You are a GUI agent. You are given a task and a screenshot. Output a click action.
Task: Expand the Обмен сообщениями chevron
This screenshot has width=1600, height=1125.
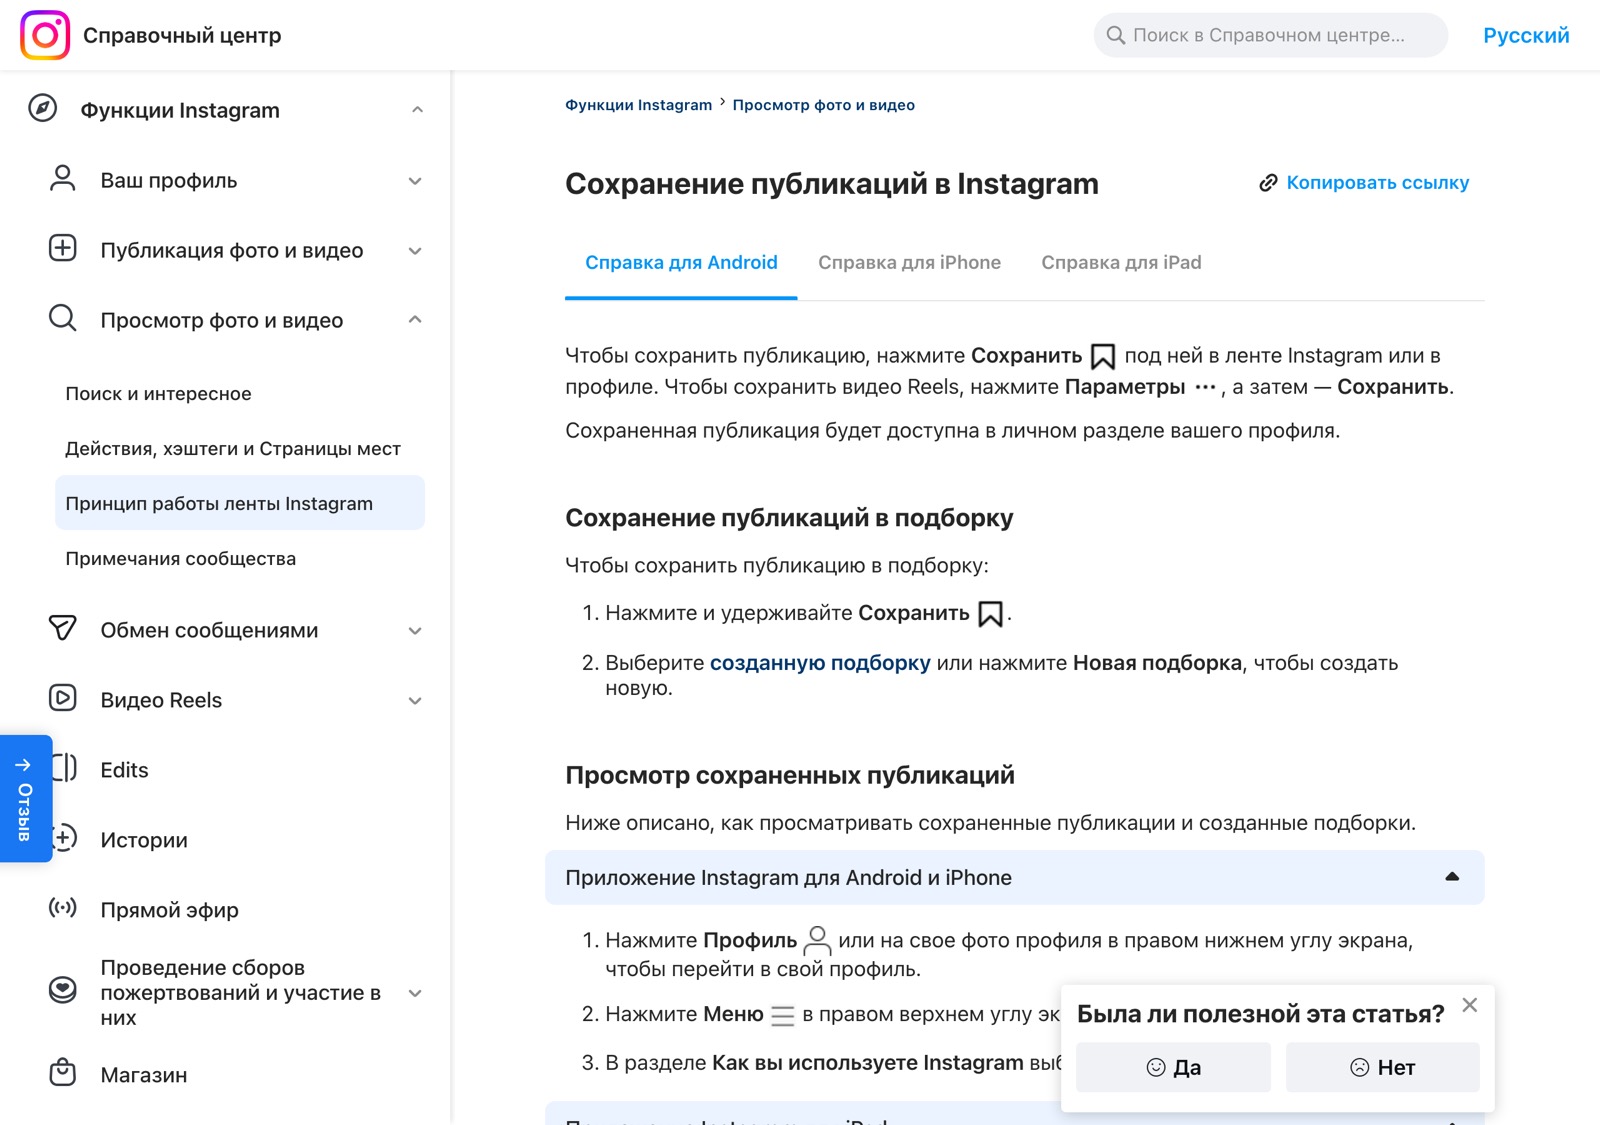415,631
